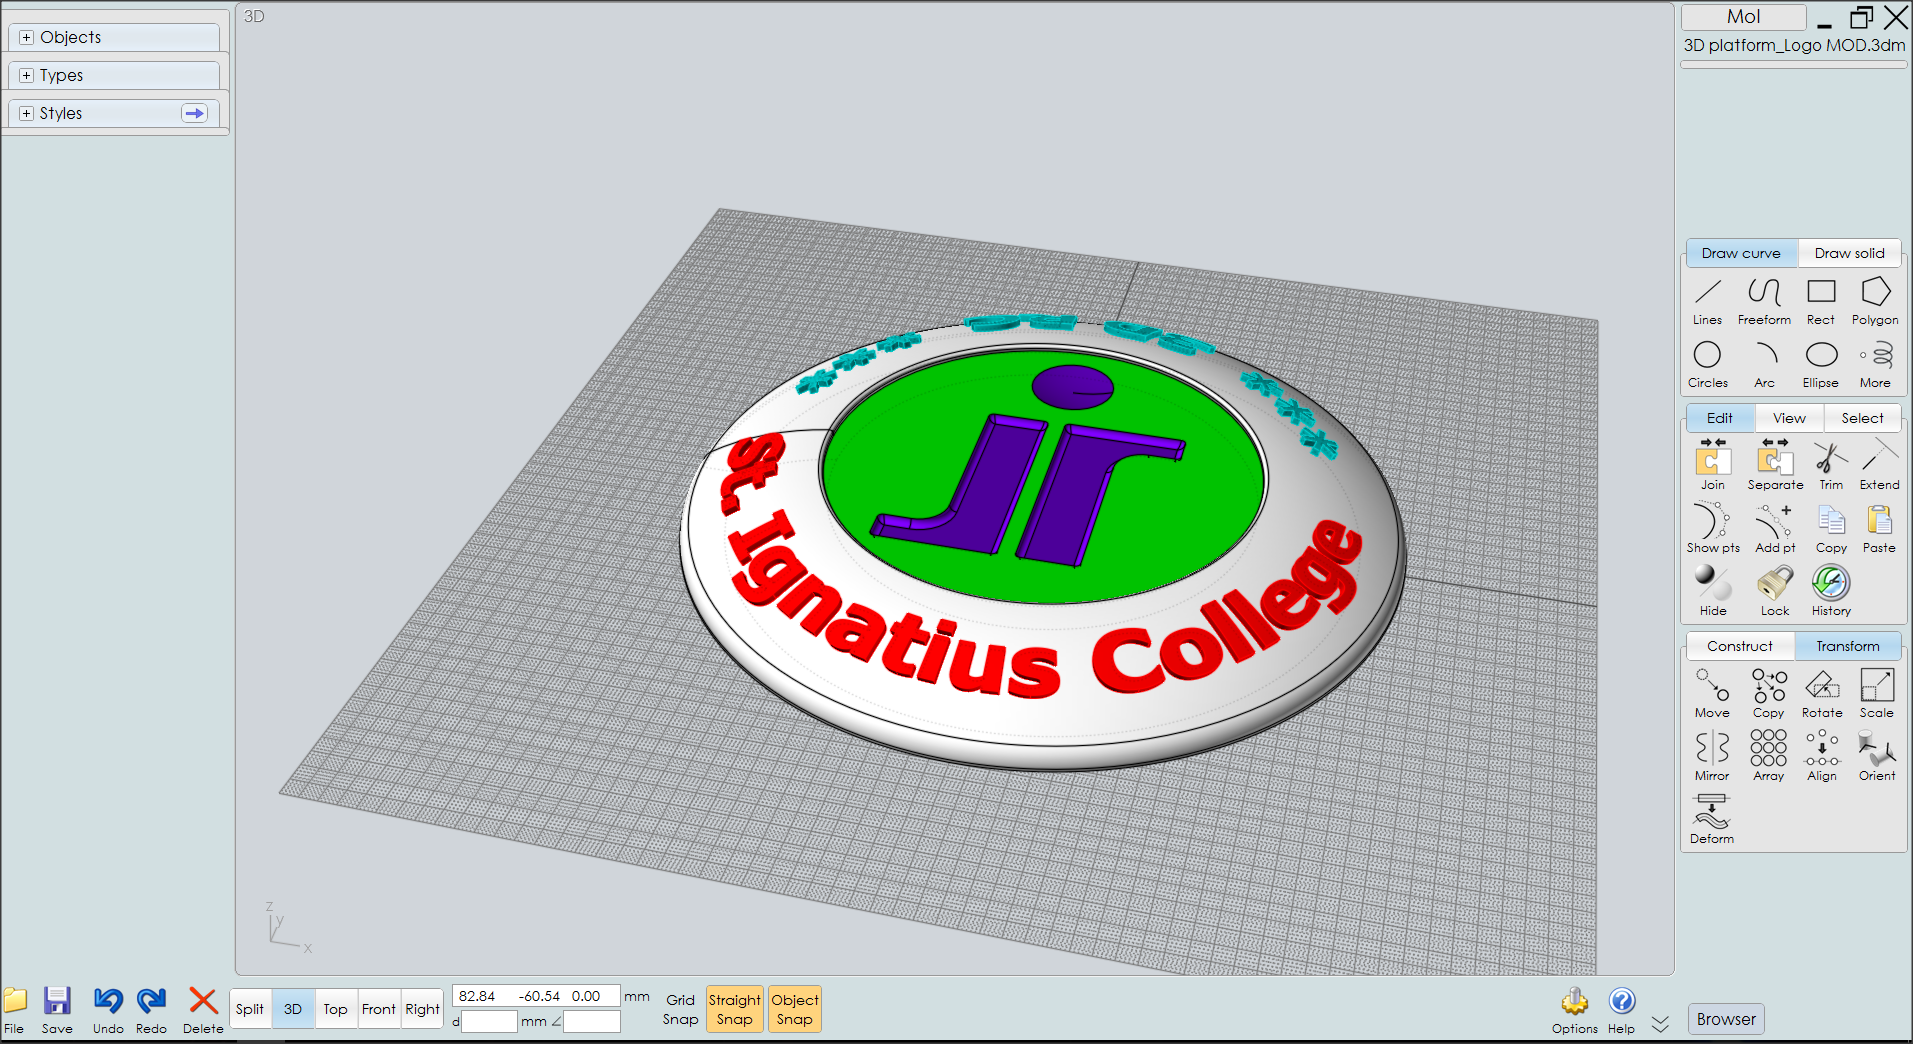
Task: Open Help question mark icon
Action: [1622, 1010]
